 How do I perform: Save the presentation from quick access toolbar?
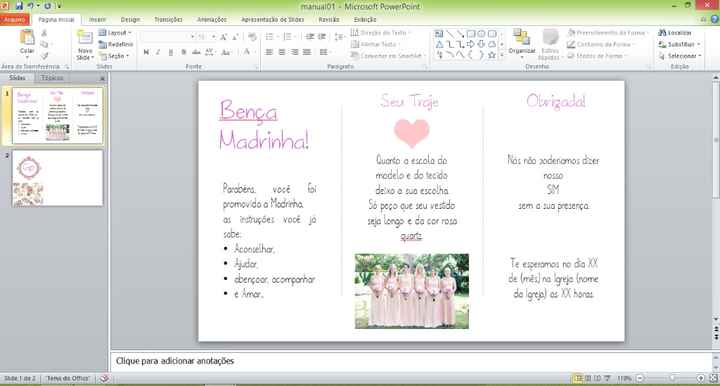pos(19,6)
